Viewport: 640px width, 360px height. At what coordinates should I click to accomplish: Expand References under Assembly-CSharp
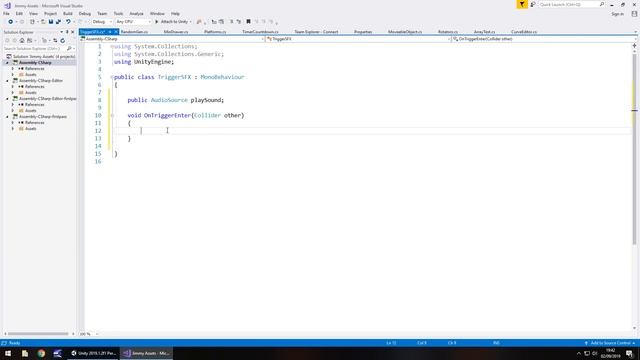[13, 69]
